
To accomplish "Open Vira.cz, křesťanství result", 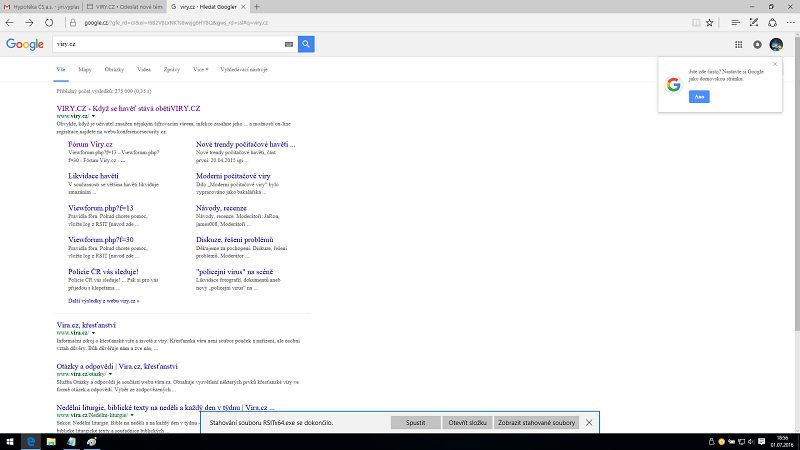I will (86, 325).
